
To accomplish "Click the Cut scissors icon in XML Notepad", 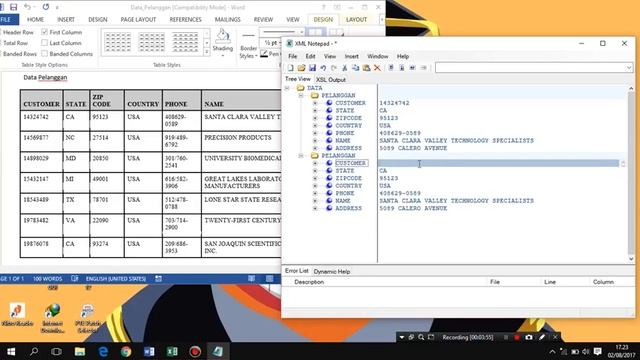I will pyautogui.click(x=344, y=68).
